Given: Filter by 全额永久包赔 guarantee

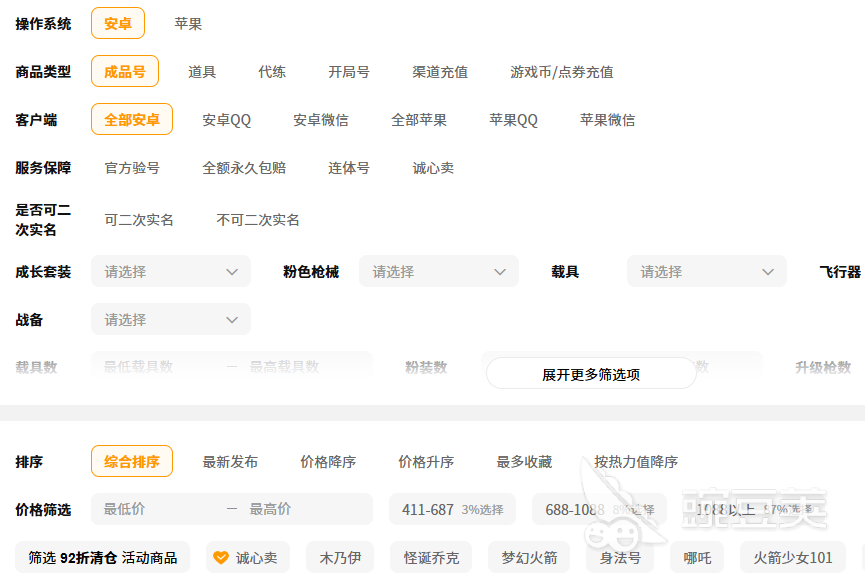Looking at the screenshot, I should (244, 168).
